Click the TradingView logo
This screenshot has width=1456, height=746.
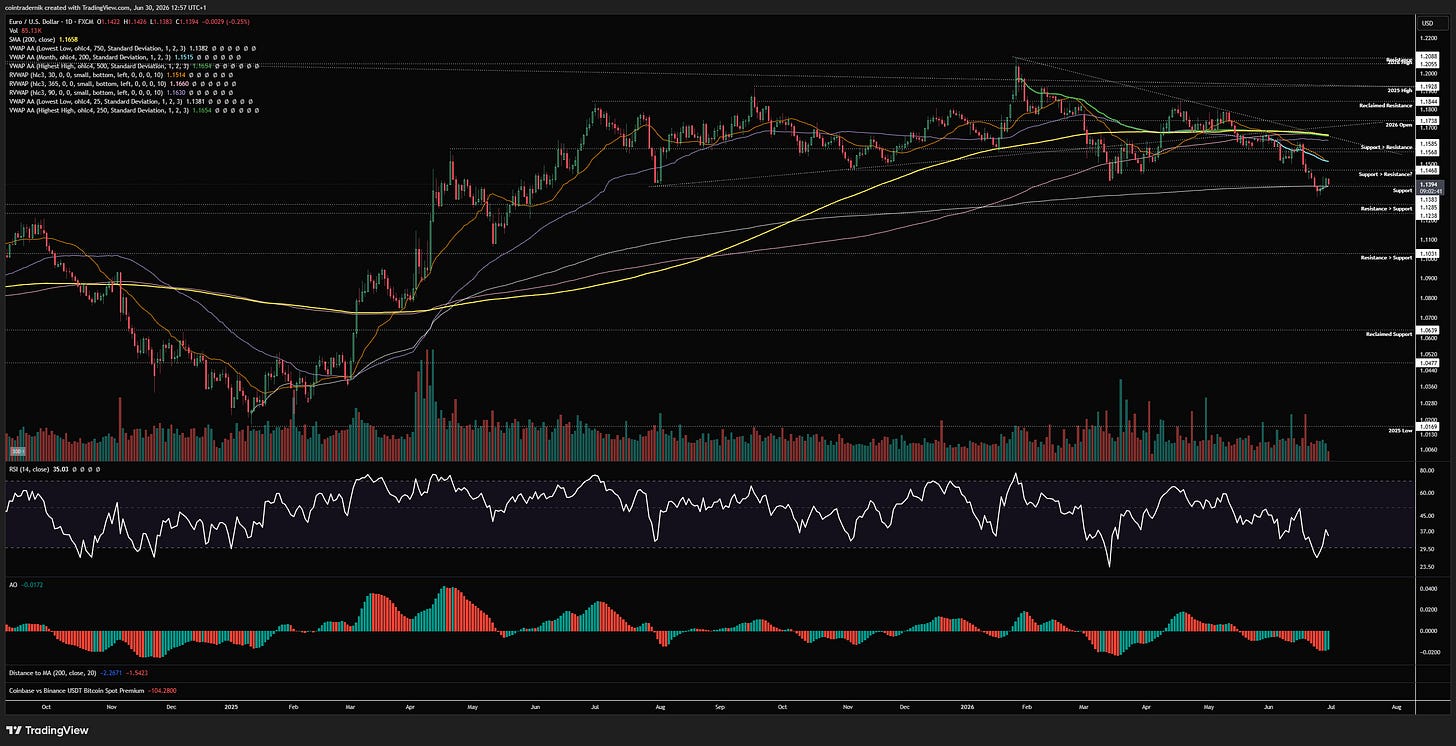click(x=47, y=730)
